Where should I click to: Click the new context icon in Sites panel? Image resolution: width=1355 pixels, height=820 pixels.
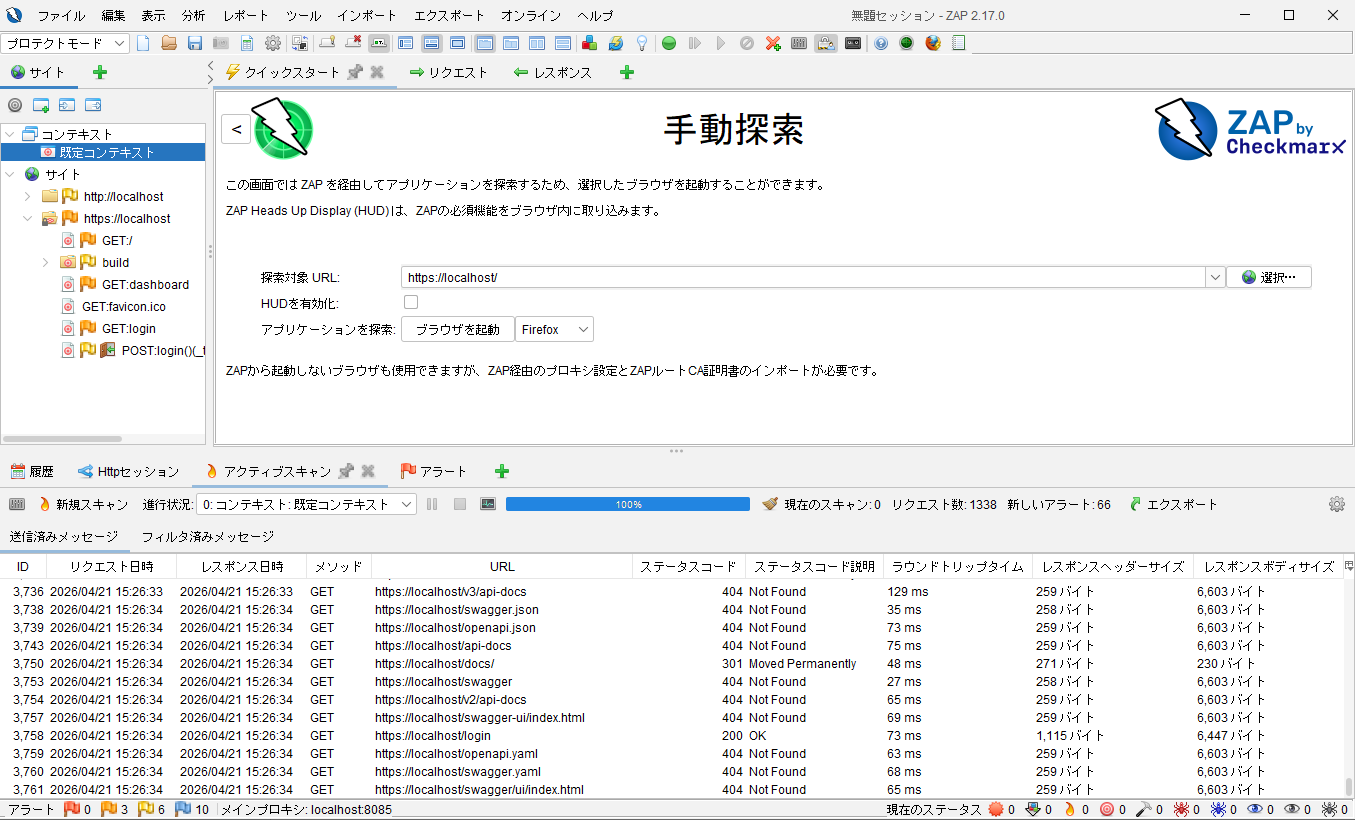pyautogui.click(x=41, y=105)
